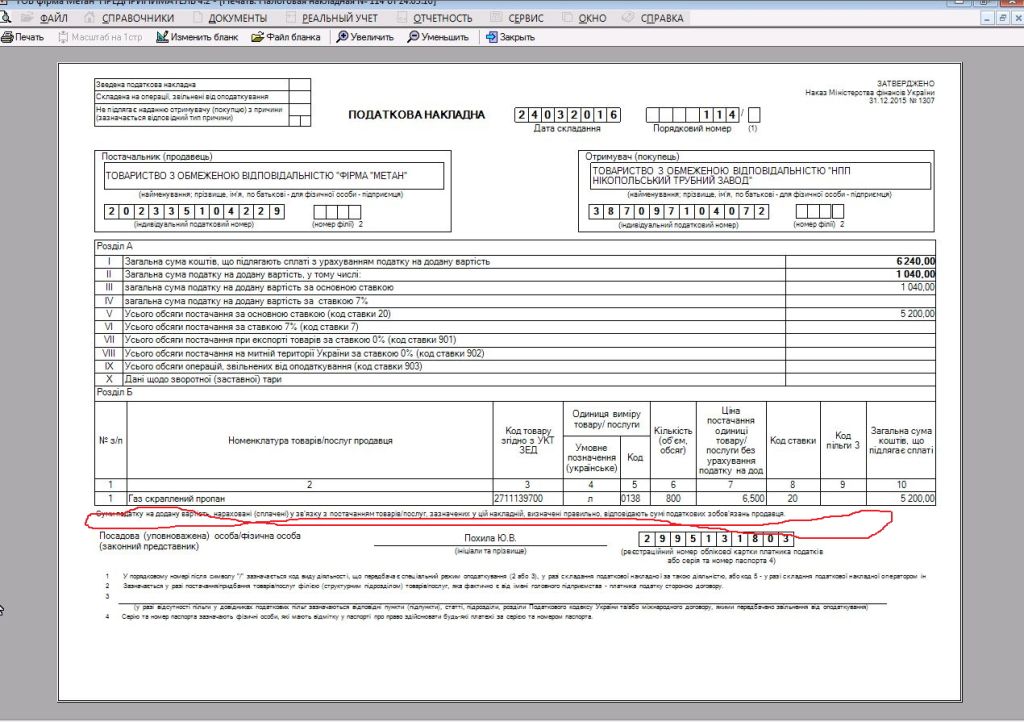Image resolution: width=1024 pixels, height=722 pixels.
Task: Click the Порядковий номер boxes showing 114
Action: [693, 115]
